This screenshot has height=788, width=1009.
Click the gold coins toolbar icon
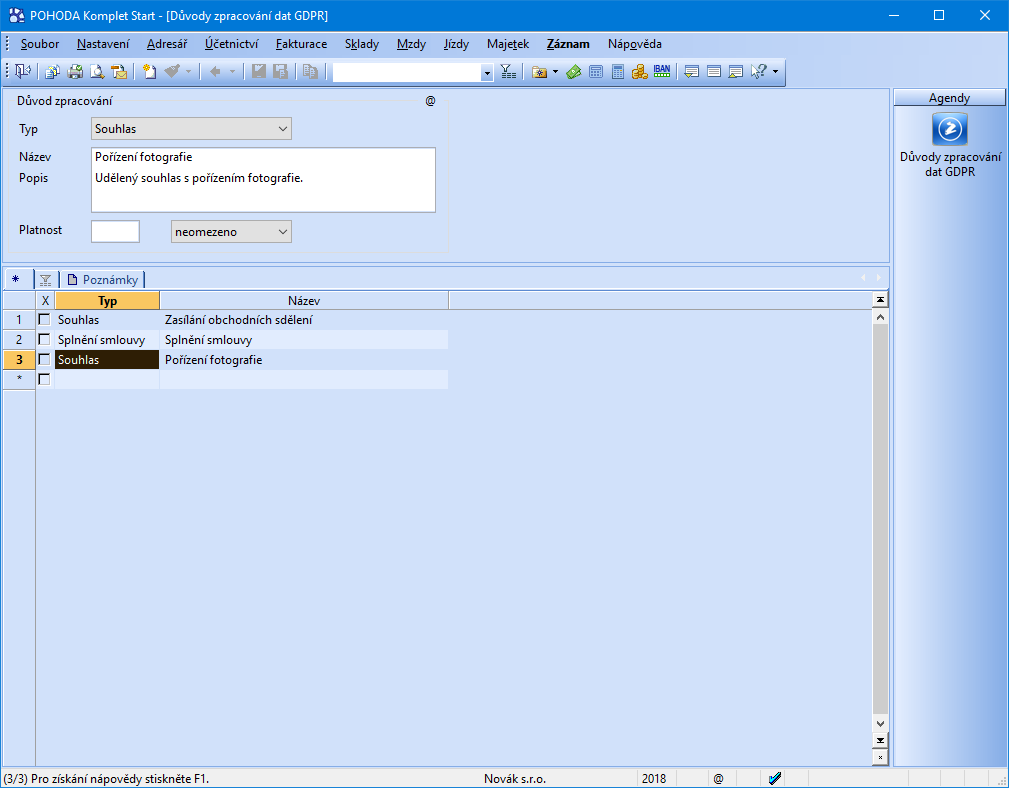639,72
